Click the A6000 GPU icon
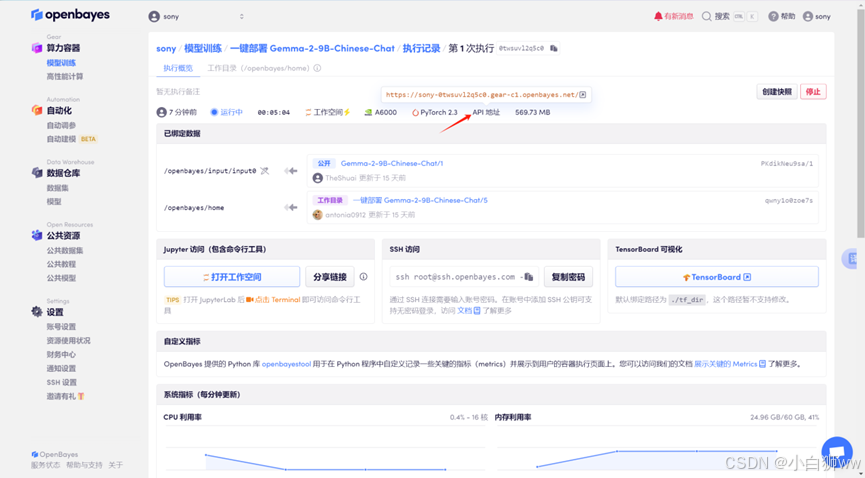The height and width of the screenshot is (478, 865). point(368,113)
